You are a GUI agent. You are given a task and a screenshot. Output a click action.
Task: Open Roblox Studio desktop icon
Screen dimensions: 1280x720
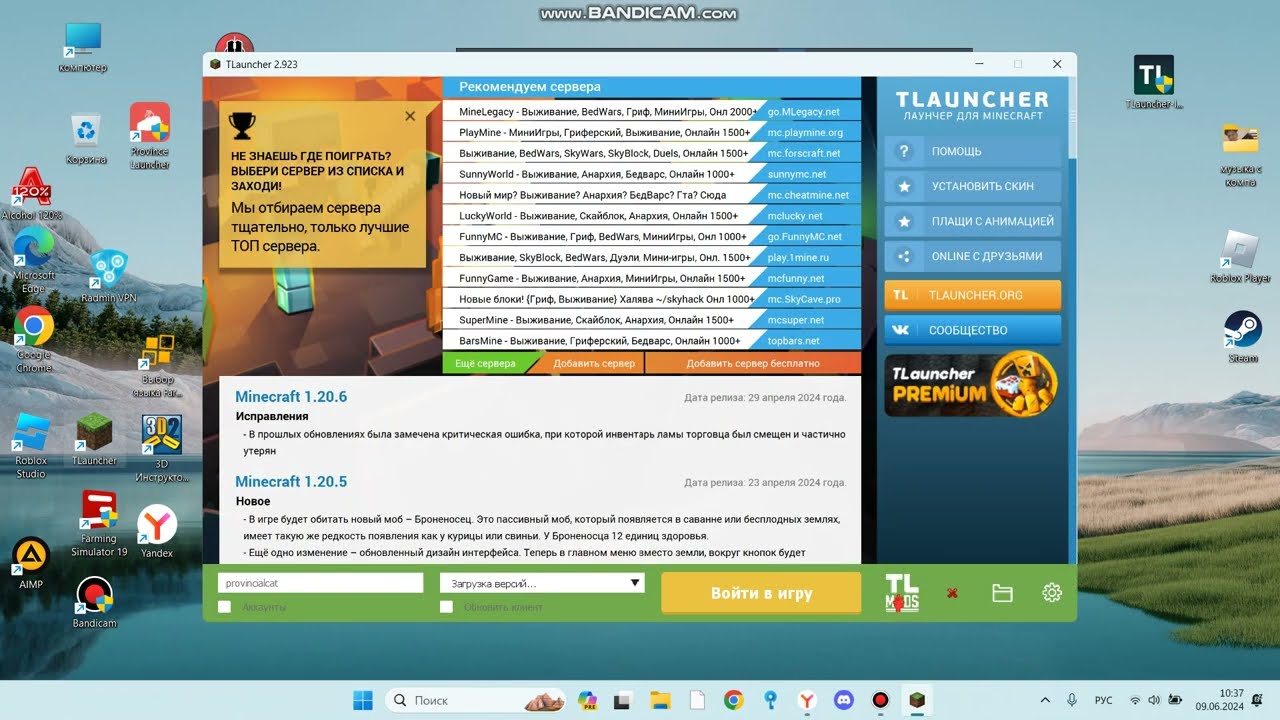[x=31, y=445]
